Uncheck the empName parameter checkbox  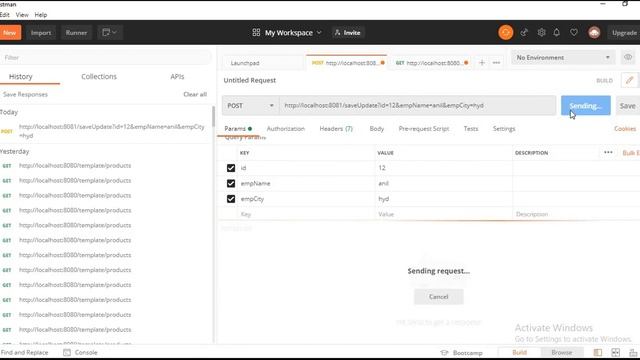[231, 183]
